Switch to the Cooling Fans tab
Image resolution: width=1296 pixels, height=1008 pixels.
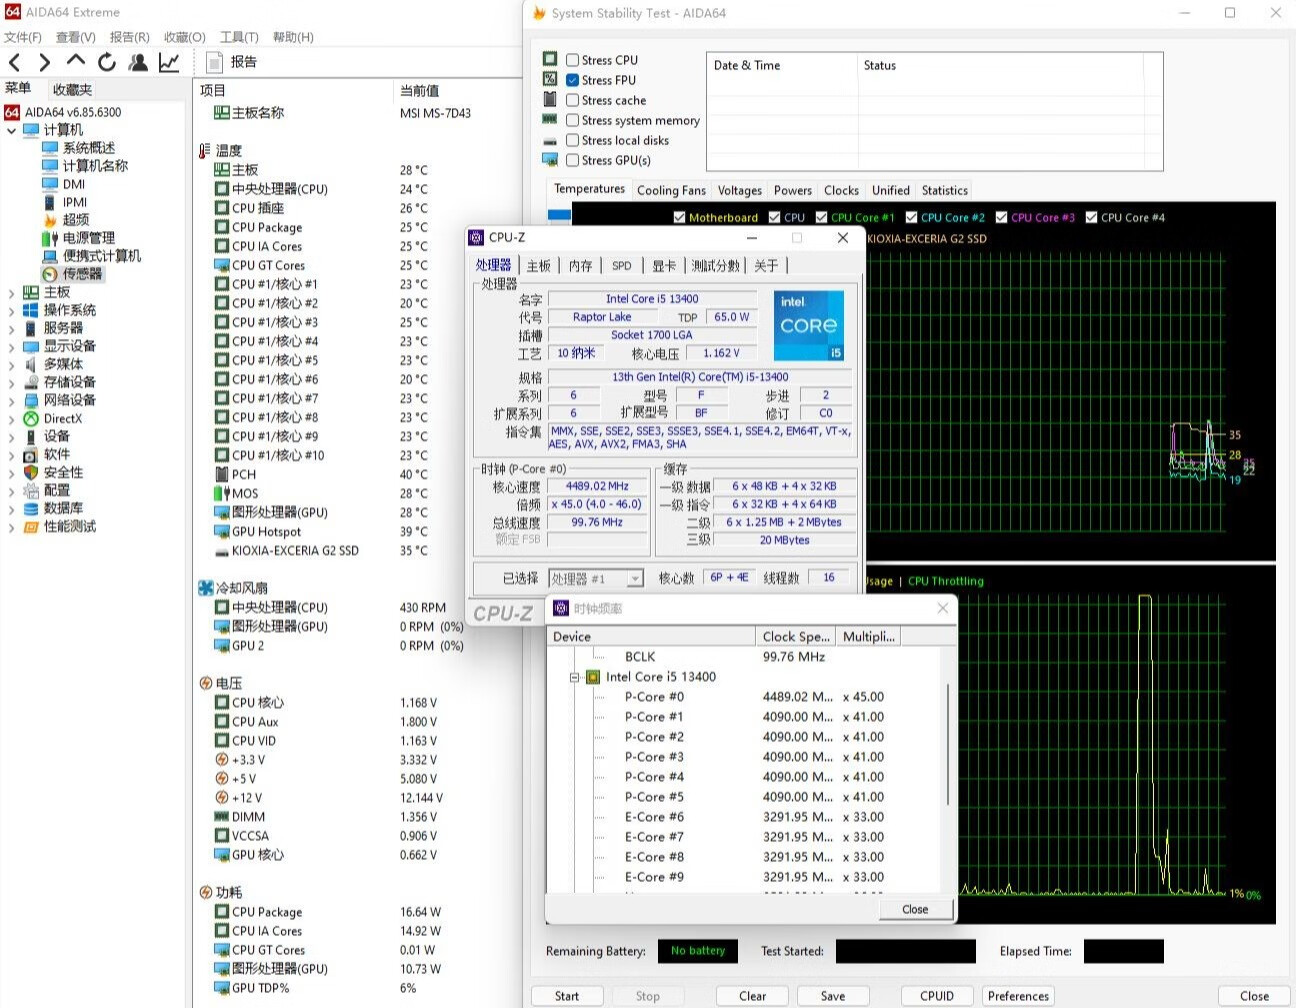671,190
